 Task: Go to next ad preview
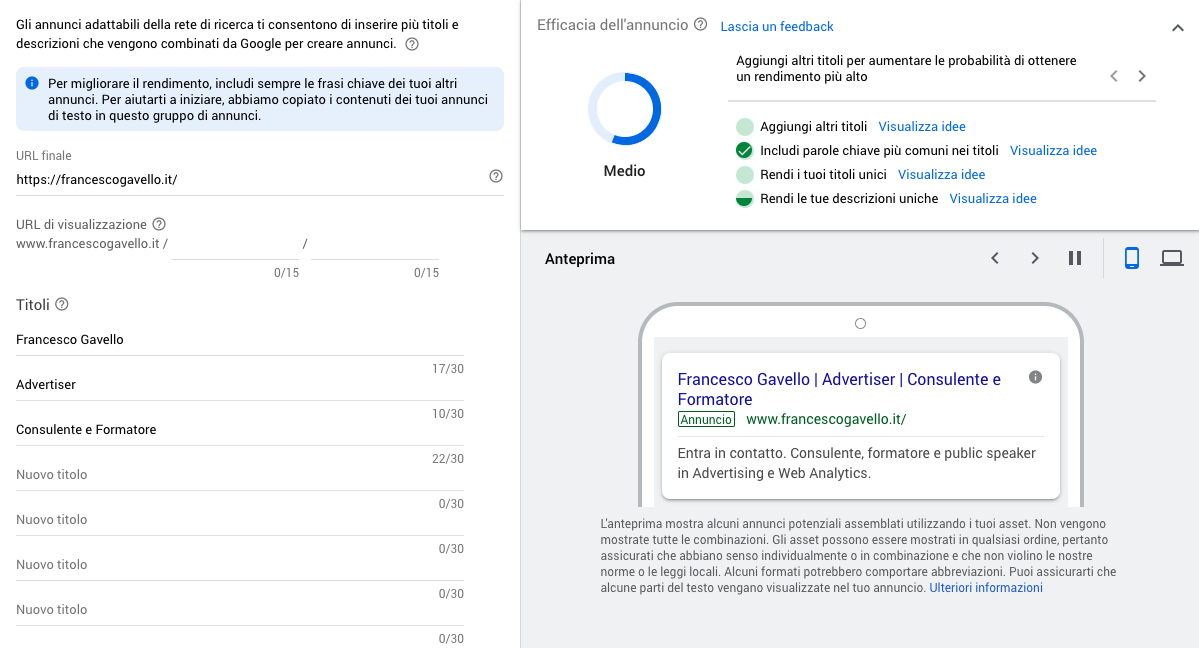1035,259
